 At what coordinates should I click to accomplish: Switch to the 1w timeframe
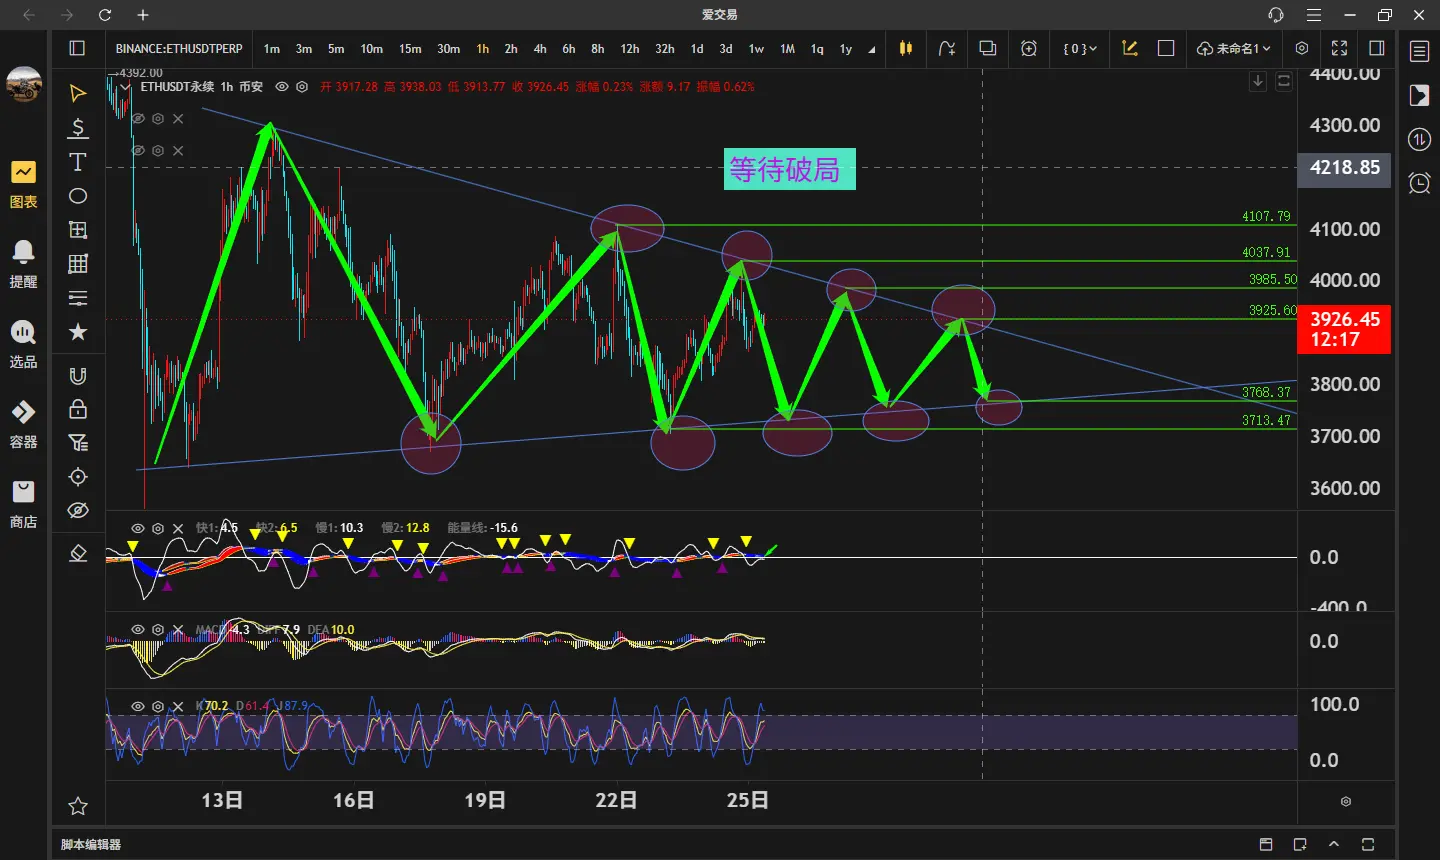(x=756, y=49)
